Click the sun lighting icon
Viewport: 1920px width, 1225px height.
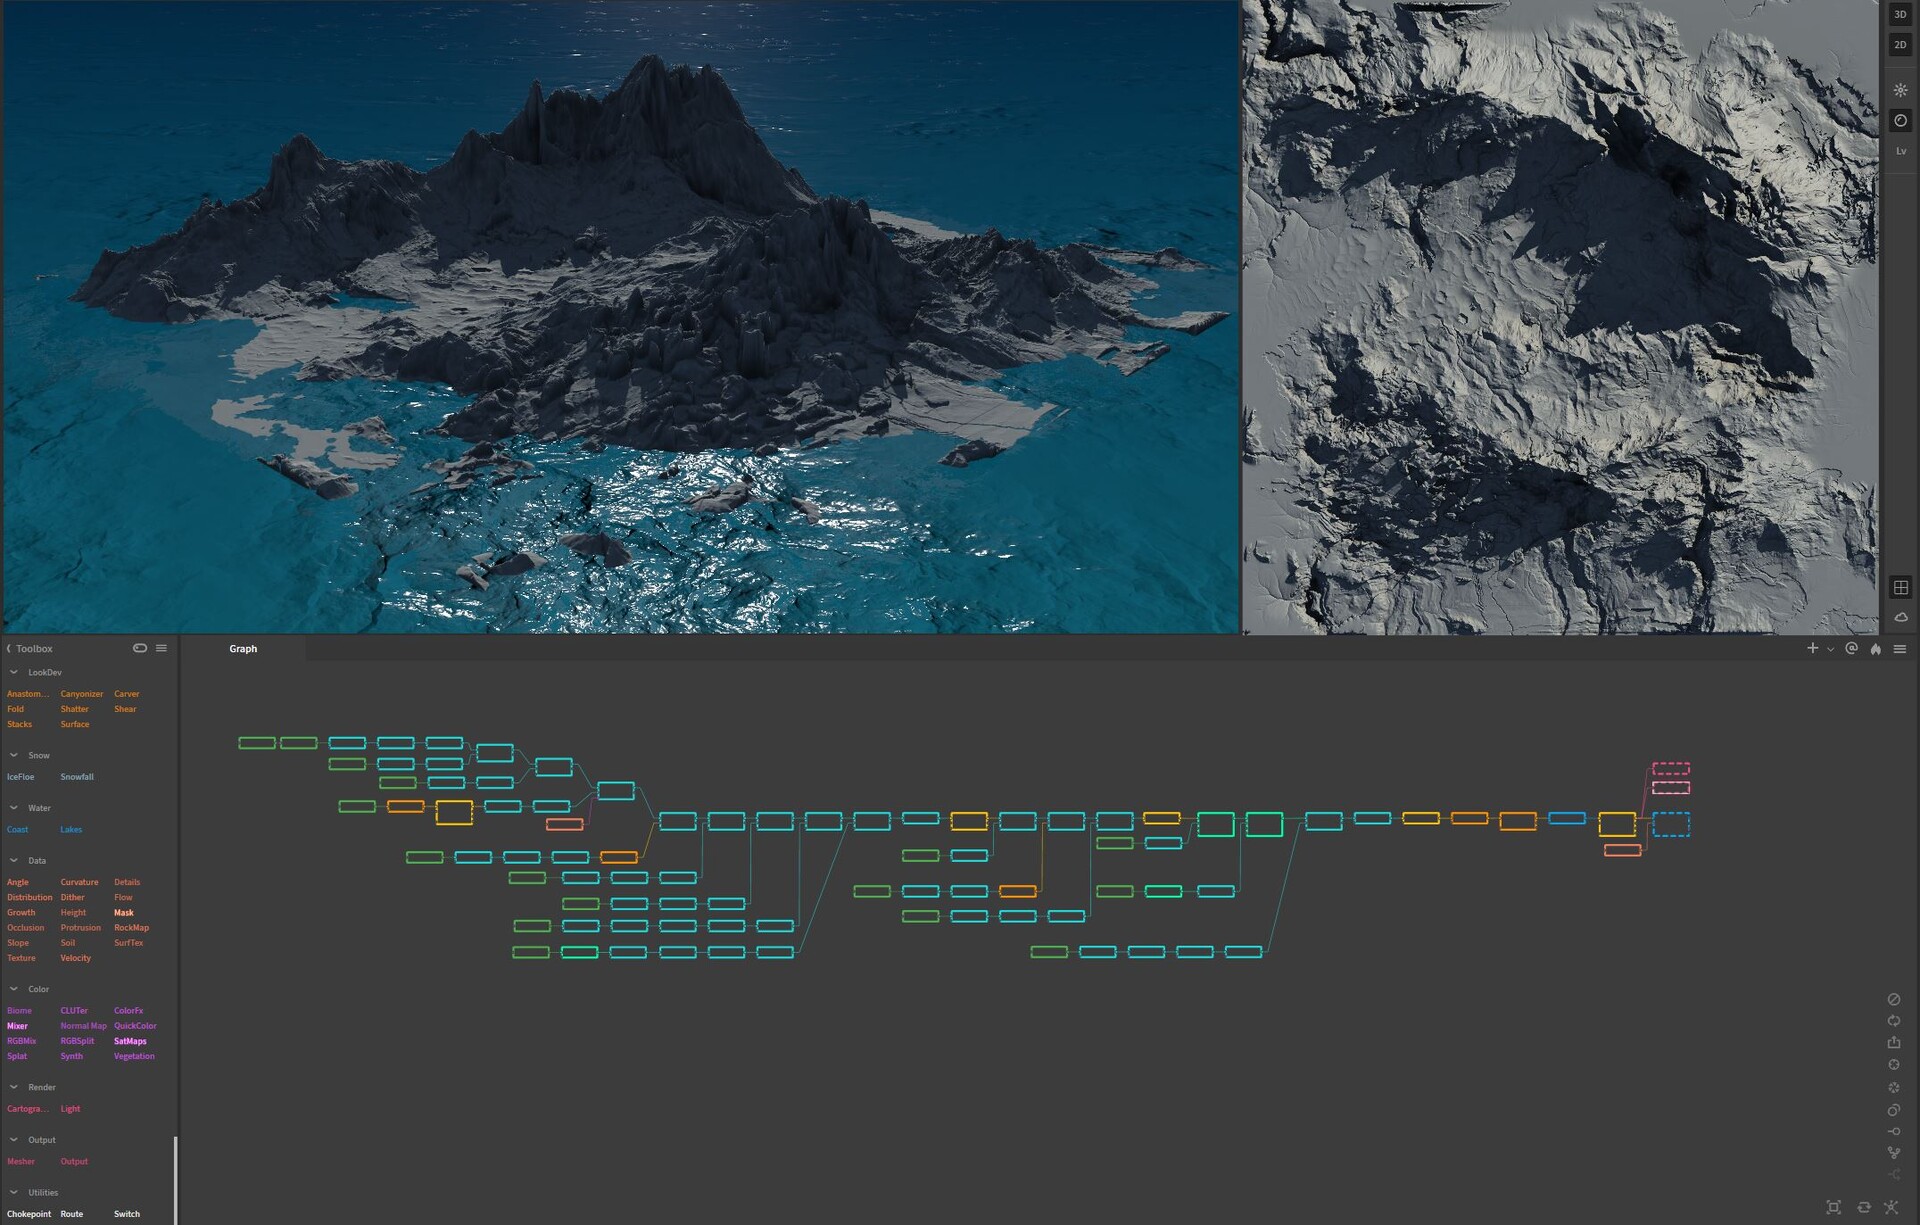(1900, 90)
